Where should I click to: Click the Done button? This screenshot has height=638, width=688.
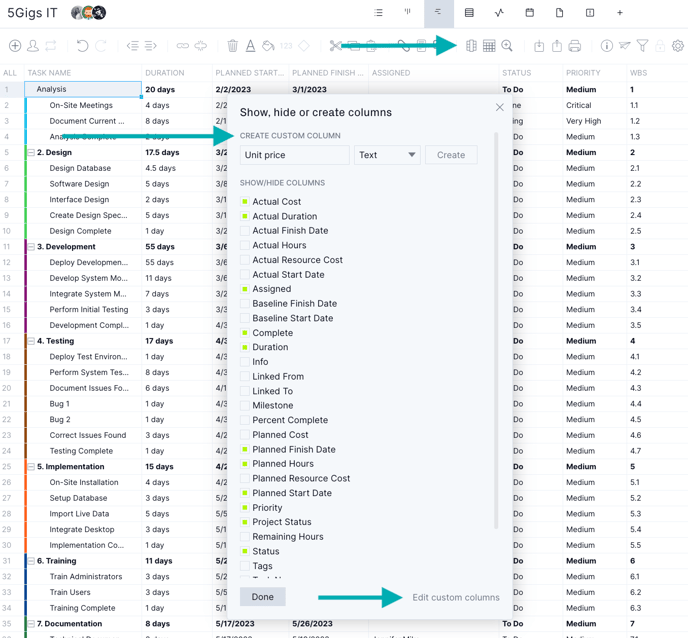click(262, 597)
